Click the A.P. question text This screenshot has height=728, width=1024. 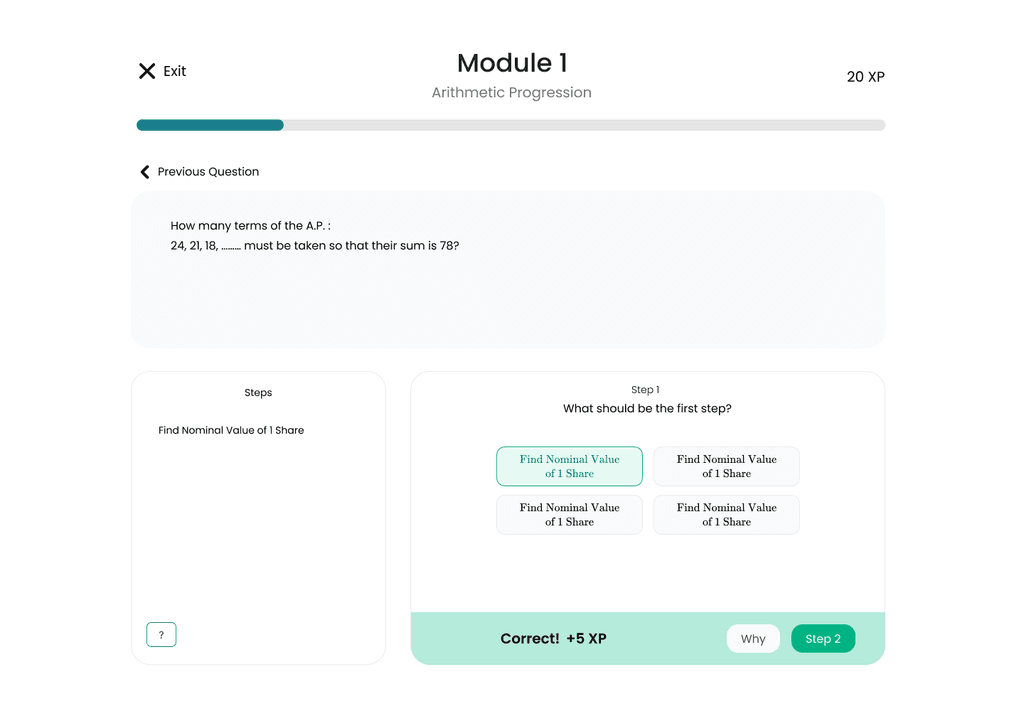pos(315,236)
